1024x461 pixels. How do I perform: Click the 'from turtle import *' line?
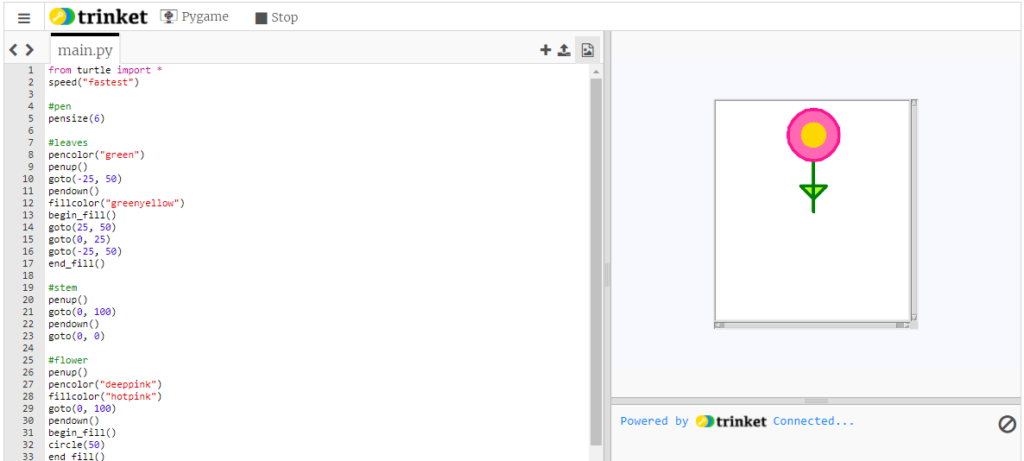point(105,70)
